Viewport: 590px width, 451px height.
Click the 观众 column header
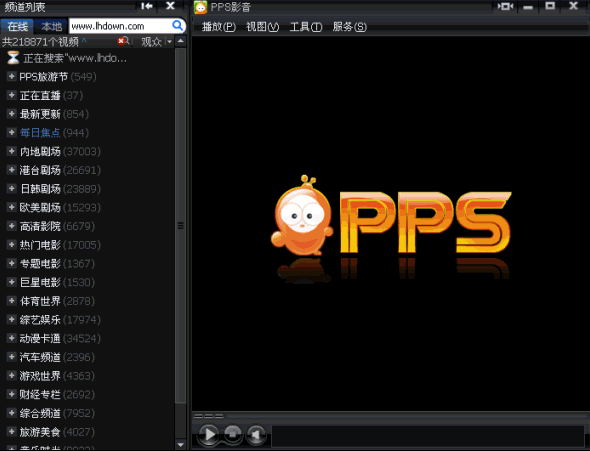(x=151, y=42)
